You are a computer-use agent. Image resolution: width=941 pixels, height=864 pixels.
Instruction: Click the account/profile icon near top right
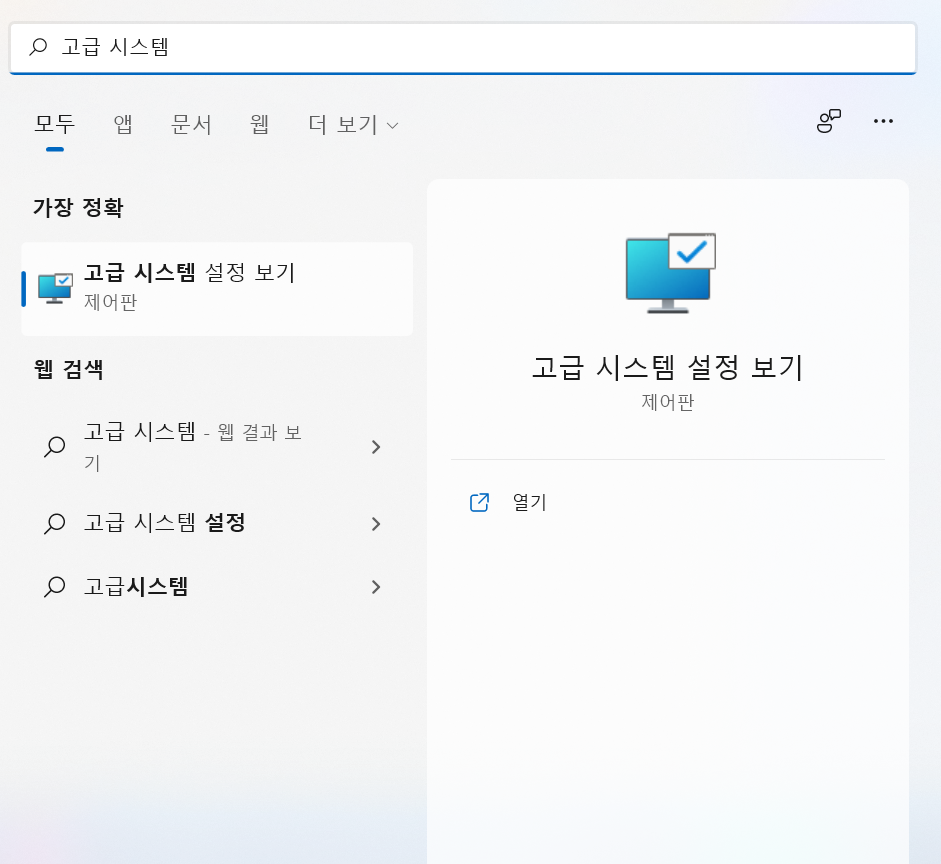[x=828, y=121]
